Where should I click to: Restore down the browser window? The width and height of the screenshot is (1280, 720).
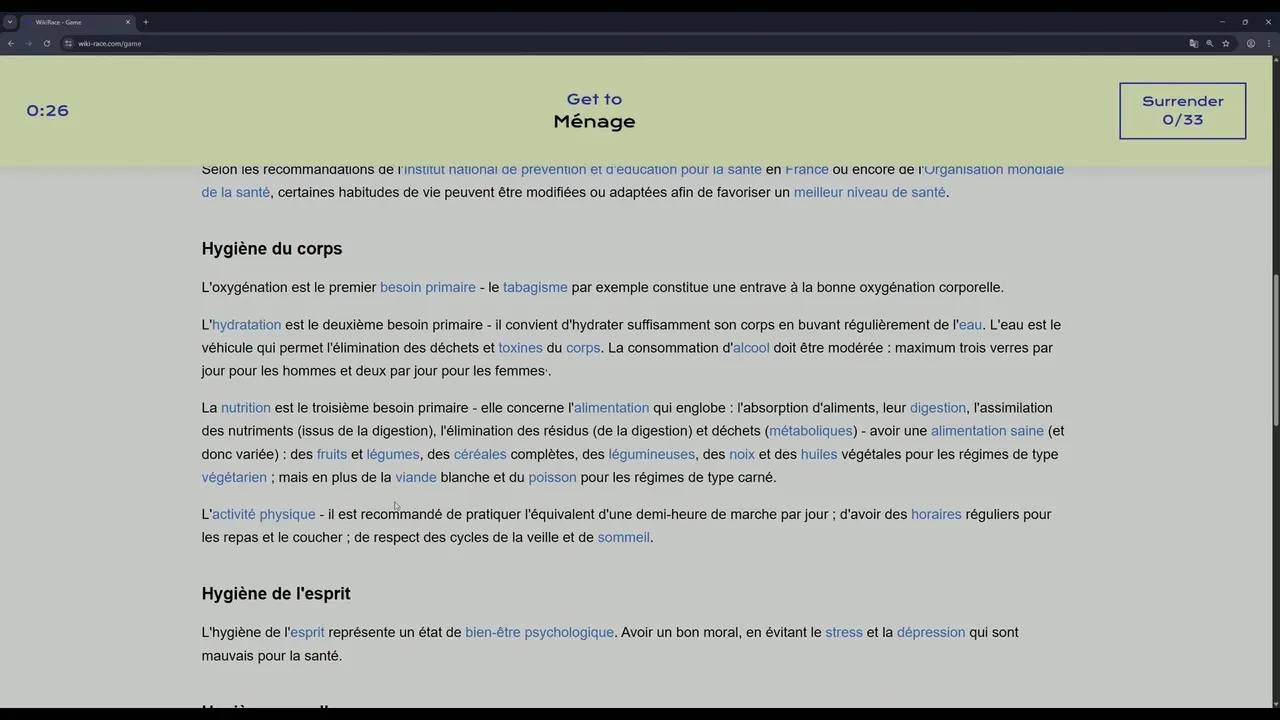click(1245, 22)
